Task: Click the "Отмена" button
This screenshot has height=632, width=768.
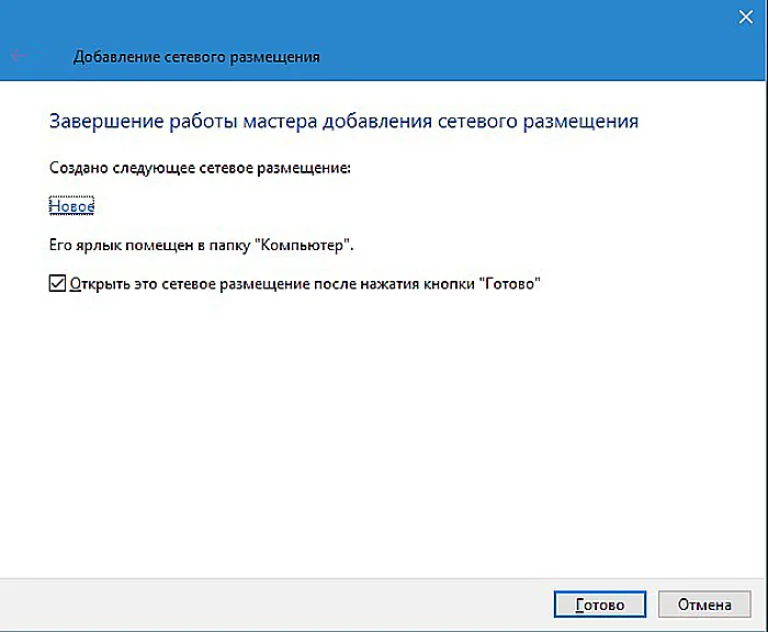Action: (704, 605)
